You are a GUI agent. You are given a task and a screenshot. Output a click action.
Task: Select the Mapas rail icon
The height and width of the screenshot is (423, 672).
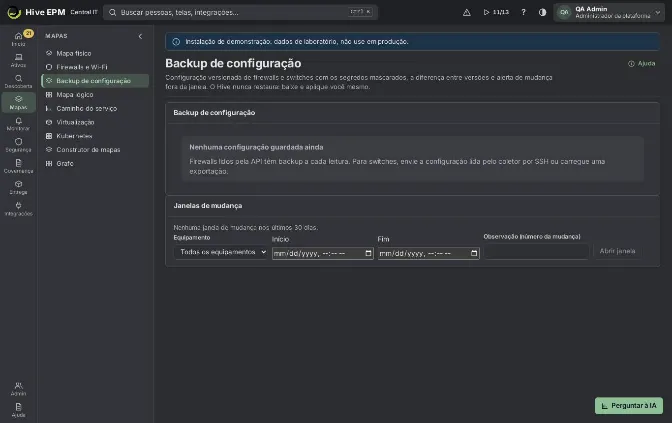pos(18,103)
